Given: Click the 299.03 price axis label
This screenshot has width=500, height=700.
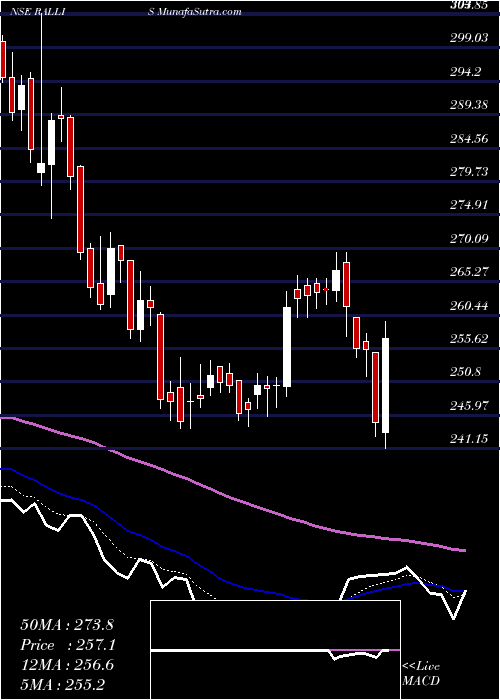Looking at the screenshot, I should [469, 38].
